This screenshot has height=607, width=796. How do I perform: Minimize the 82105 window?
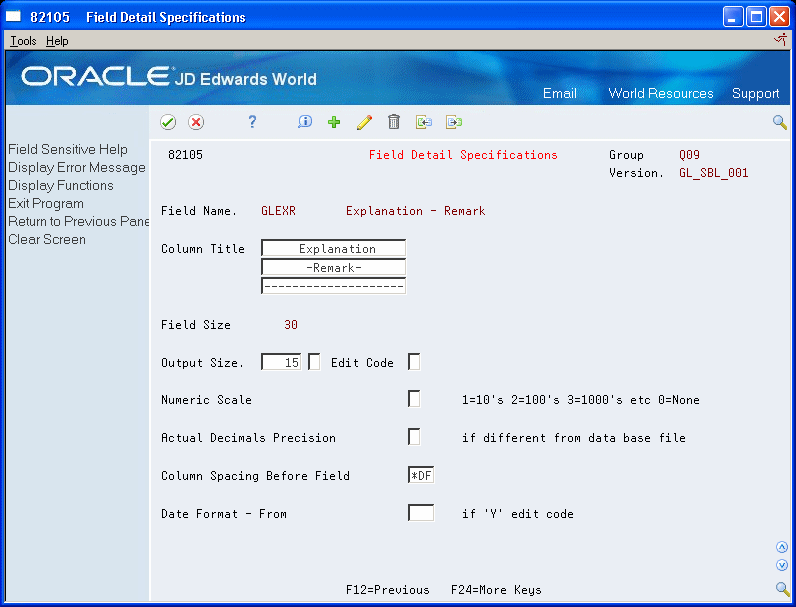pos(733,17)
